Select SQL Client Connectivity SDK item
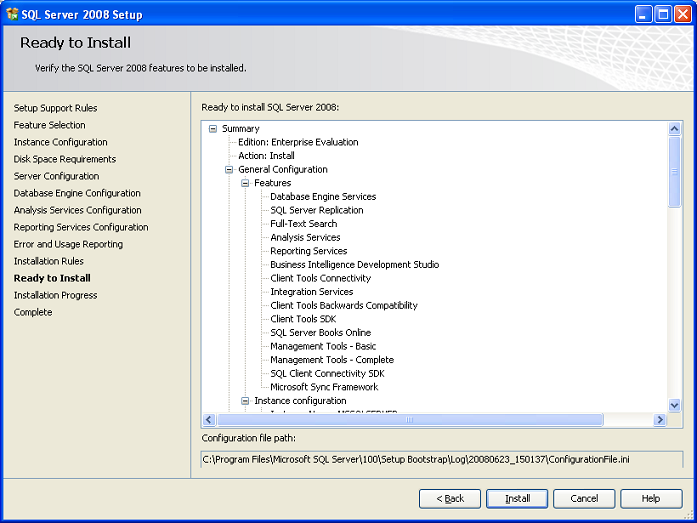Image resolution: width=697 pixels, height=523 pixels. [x=327, y=374]
